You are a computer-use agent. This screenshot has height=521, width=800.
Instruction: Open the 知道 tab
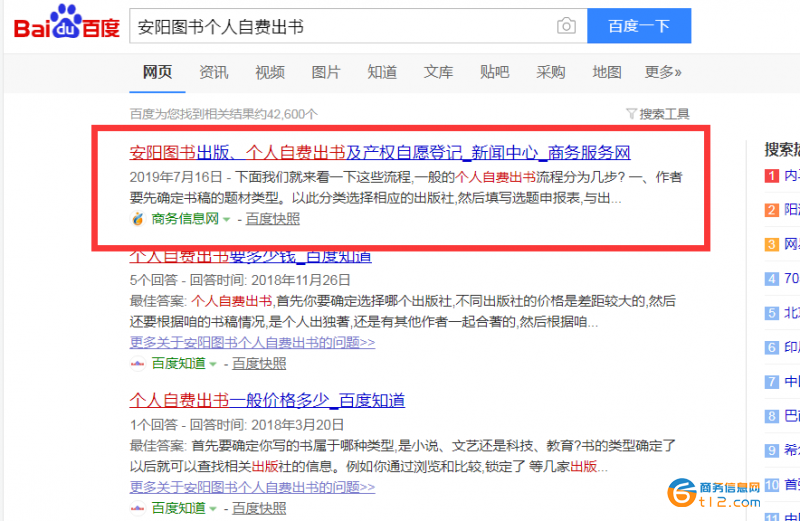point(382,72)
